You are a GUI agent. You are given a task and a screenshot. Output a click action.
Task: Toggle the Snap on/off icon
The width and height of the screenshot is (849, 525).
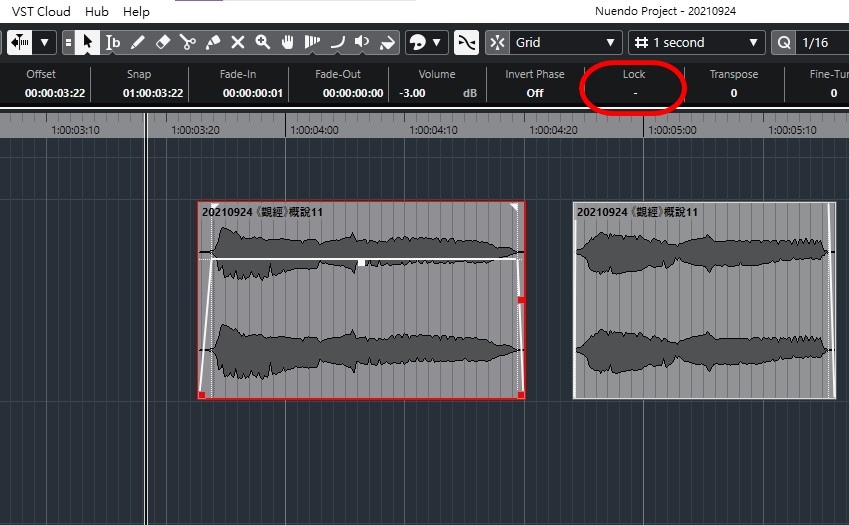pos(497,42)
